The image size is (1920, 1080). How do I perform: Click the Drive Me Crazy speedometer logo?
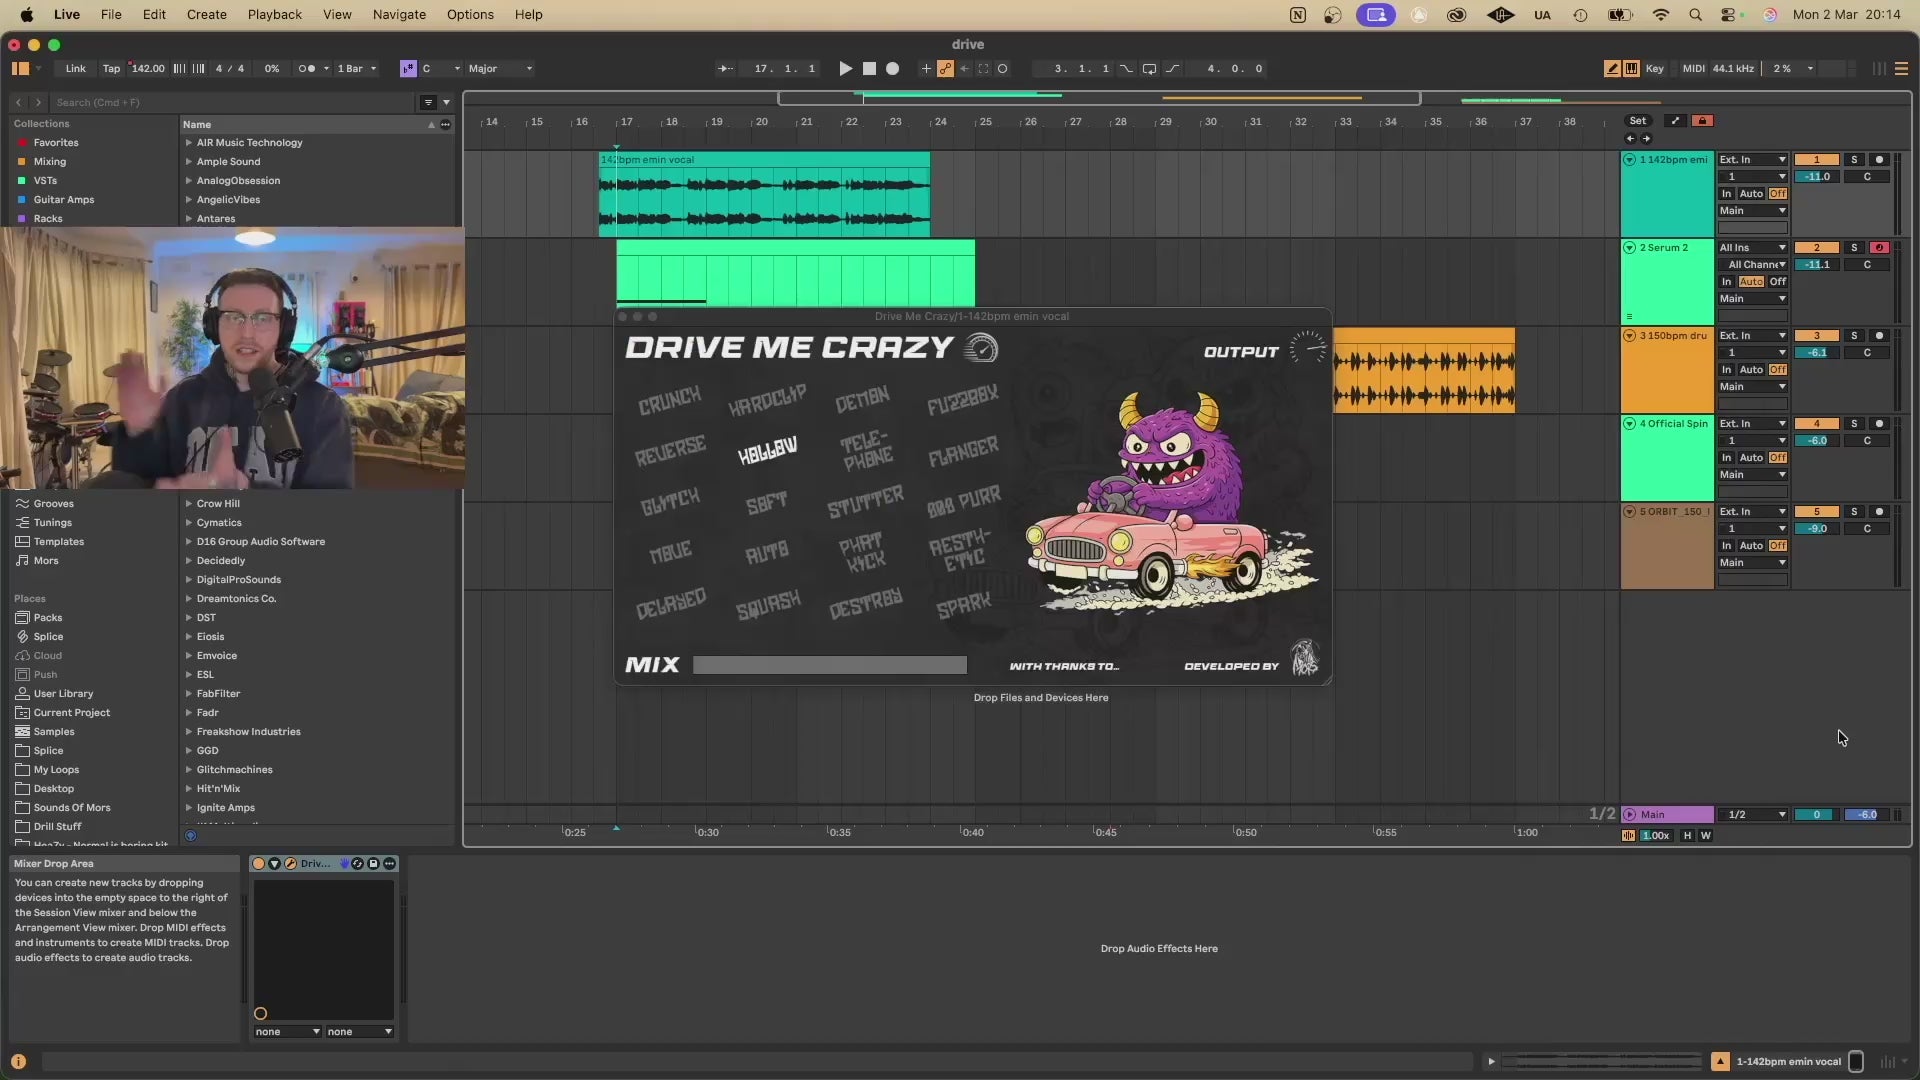pyautogui.click(x=981, y=348)
